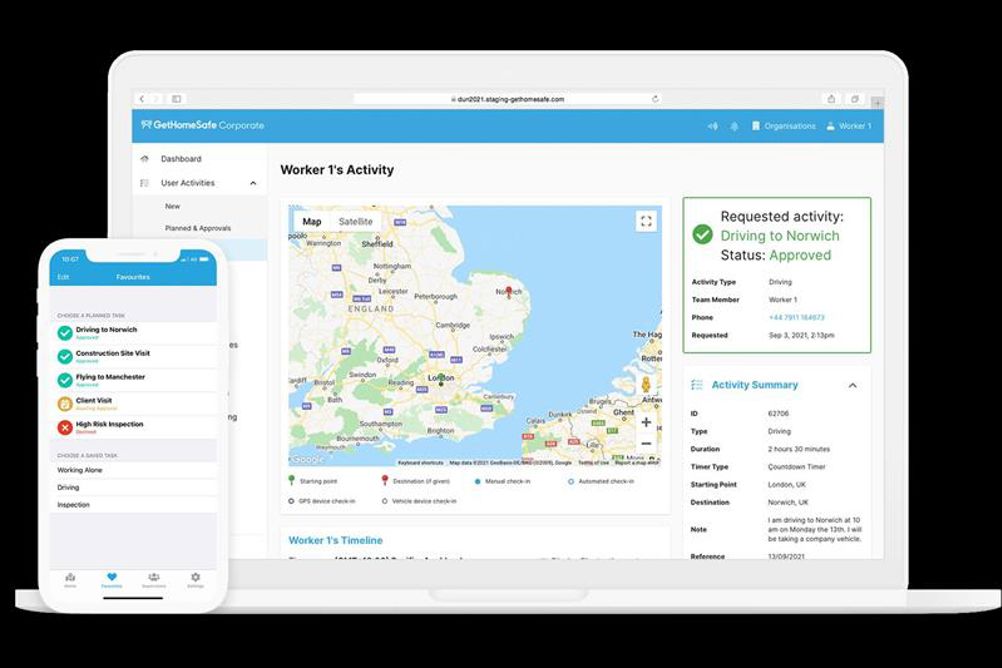Go back with the browser back arrow

point(142,99)
